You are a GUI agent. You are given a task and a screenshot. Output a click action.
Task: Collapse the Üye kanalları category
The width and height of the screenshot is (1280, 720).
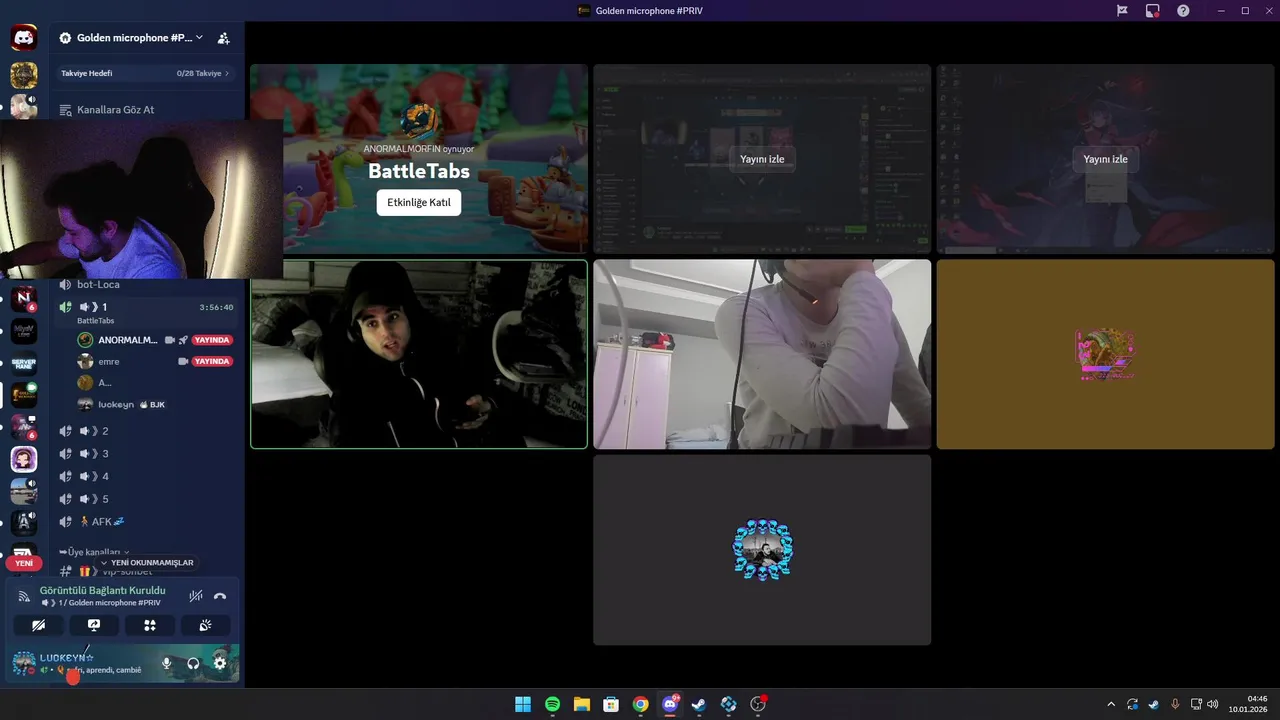pyautogui.click(x=95, y=552)
